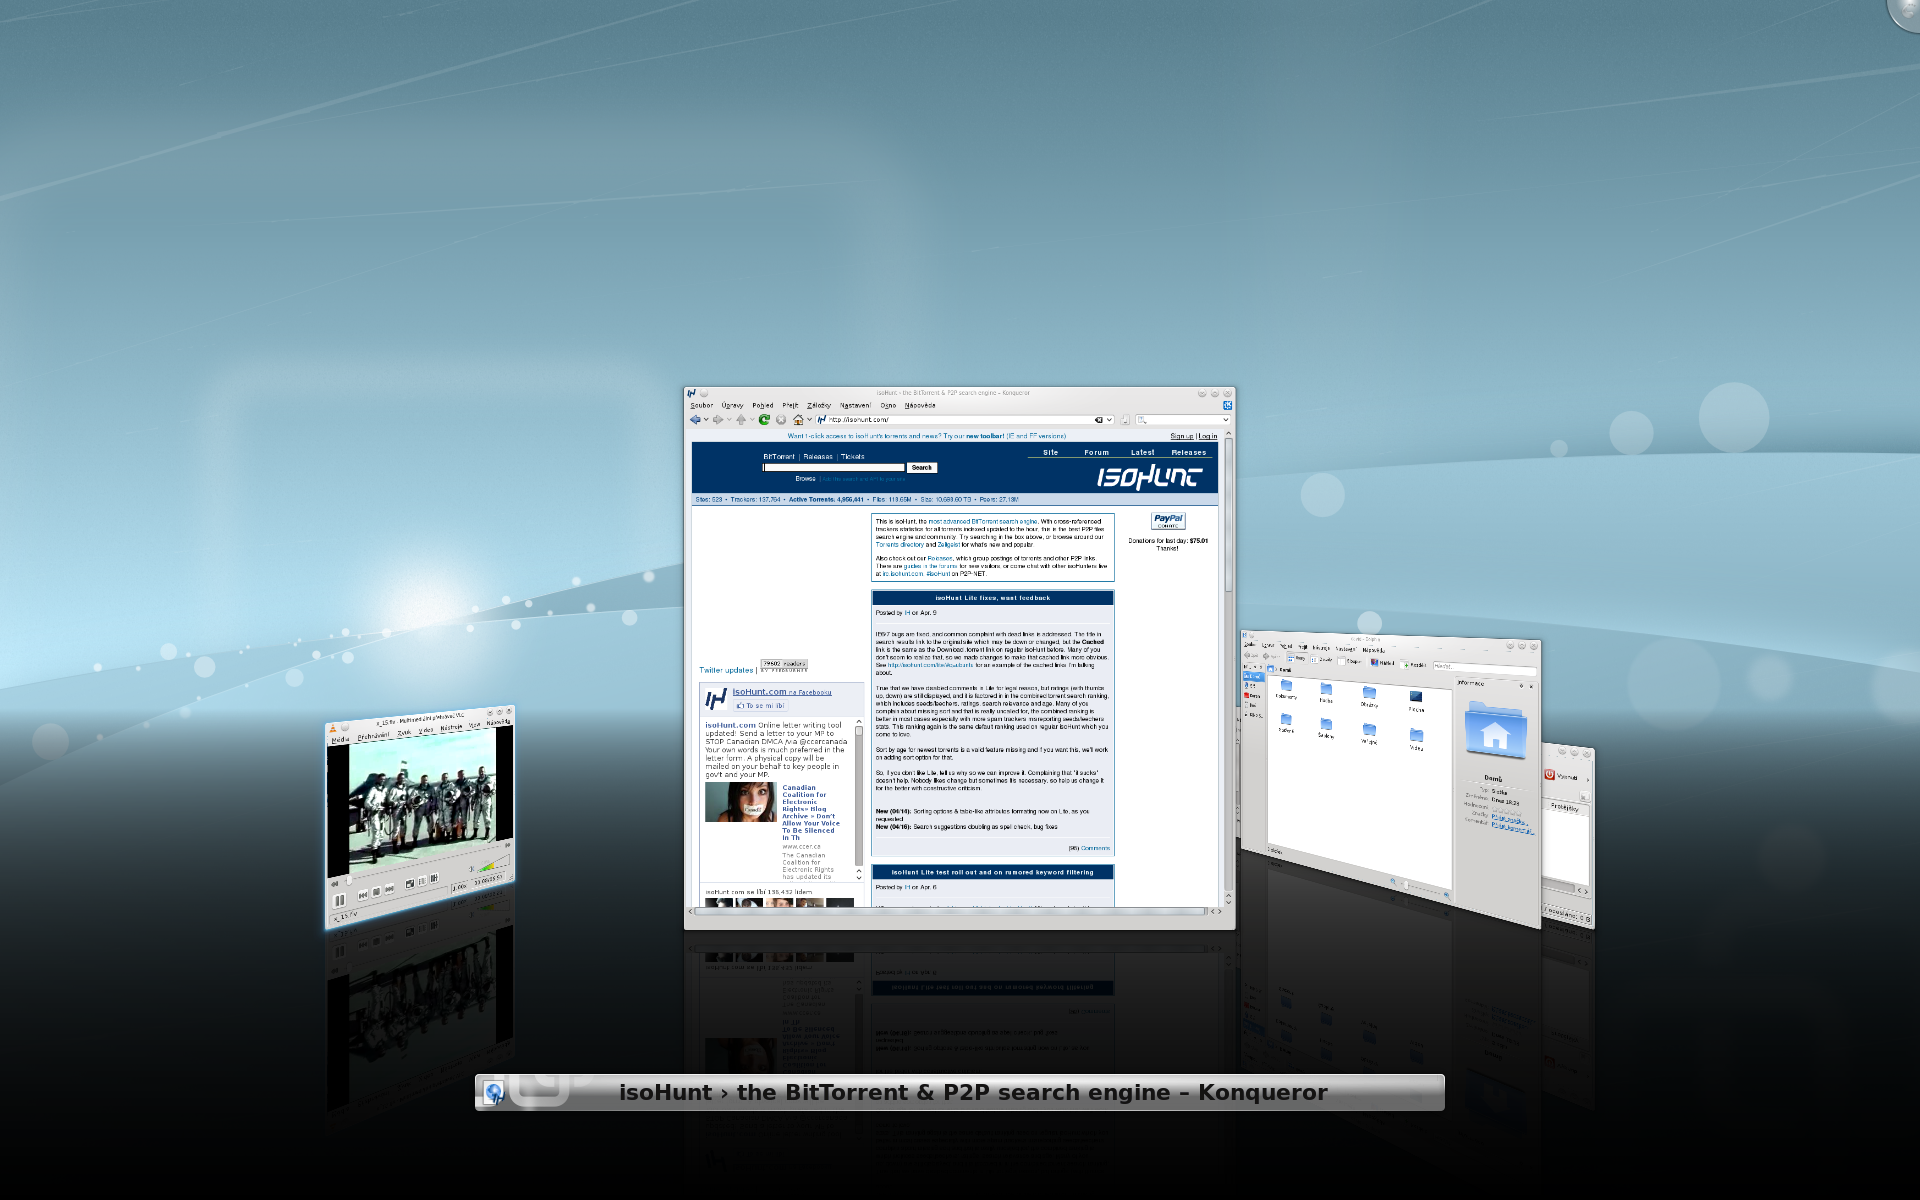1920x1200 pixels.
Task: Open the Forward history dropdown arrow
Action: 729,420
